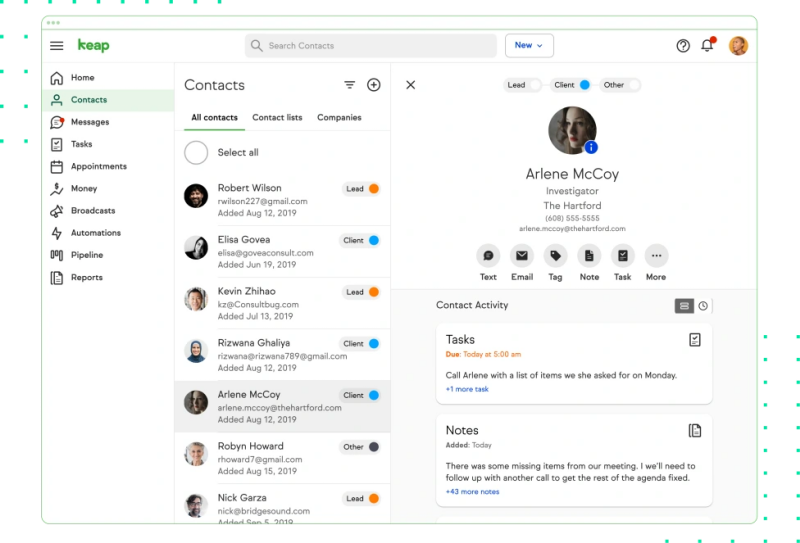Image resolution: width=800 pixels, height=543 pixels.
Task: Open Messages in the sidebar
Action: tap(108, 122)
